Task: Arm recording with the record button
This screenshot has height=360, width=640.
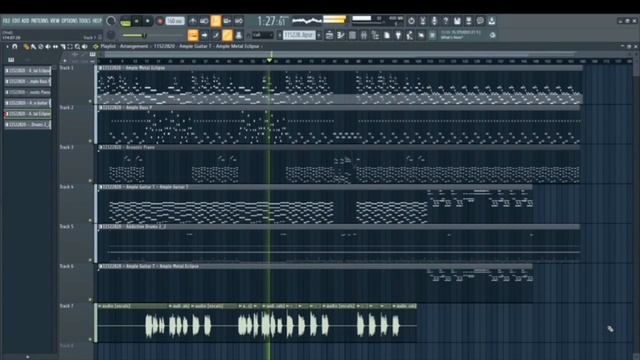Action: 160,21
